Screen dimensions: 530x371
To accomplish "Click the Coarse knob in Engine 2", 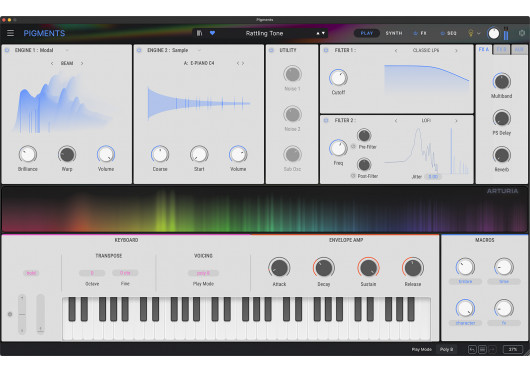I will tap(160, 154).
